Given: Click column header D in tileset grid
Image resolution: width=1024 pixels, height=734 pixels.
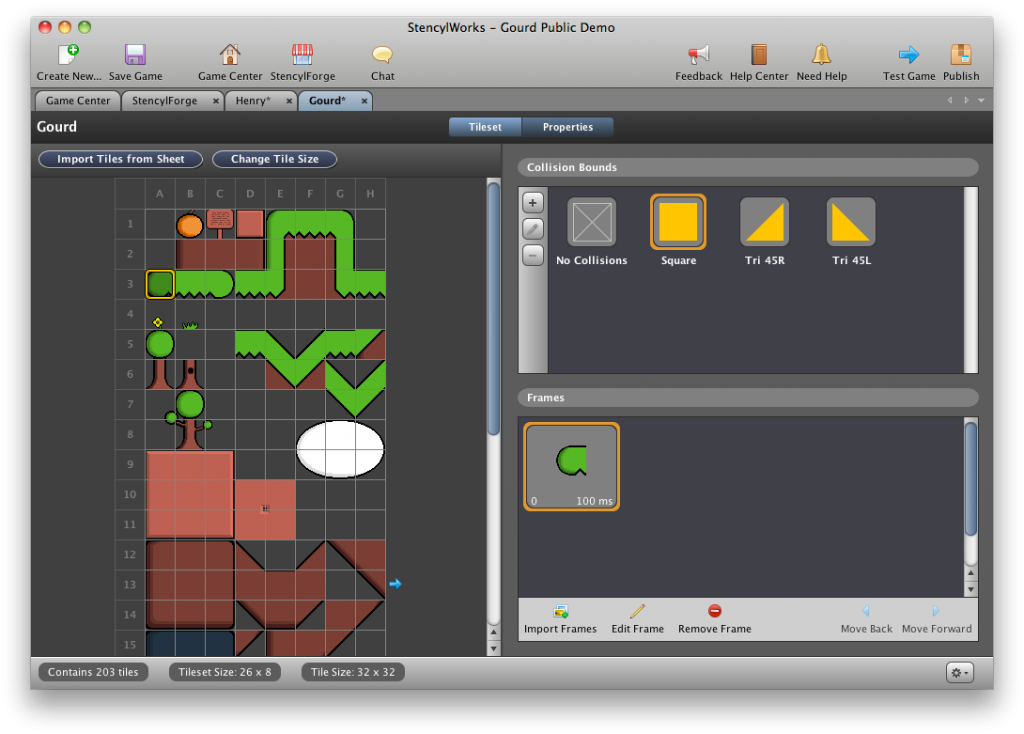Looking at the screenshot, I should coord(249,193).
